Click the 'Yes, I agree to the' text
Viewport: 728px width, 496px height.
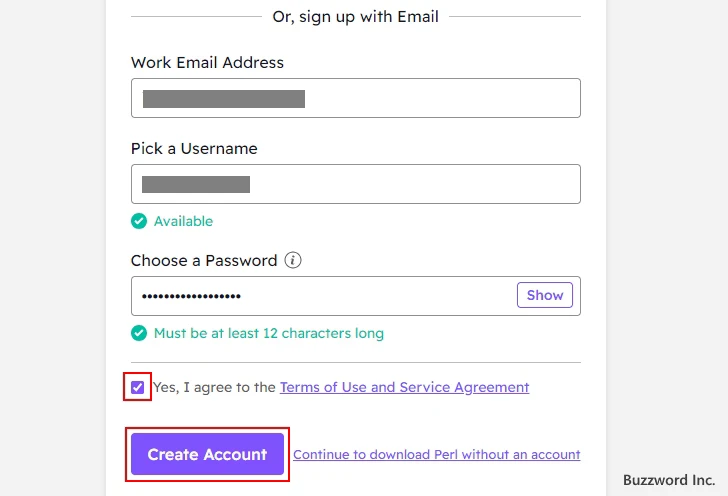coord(214,387)
